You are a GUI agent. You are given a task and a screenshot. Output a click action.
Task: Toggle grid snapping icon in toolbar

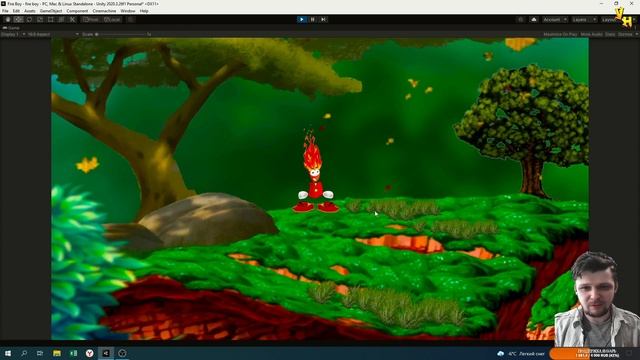(x=131, y=19)
